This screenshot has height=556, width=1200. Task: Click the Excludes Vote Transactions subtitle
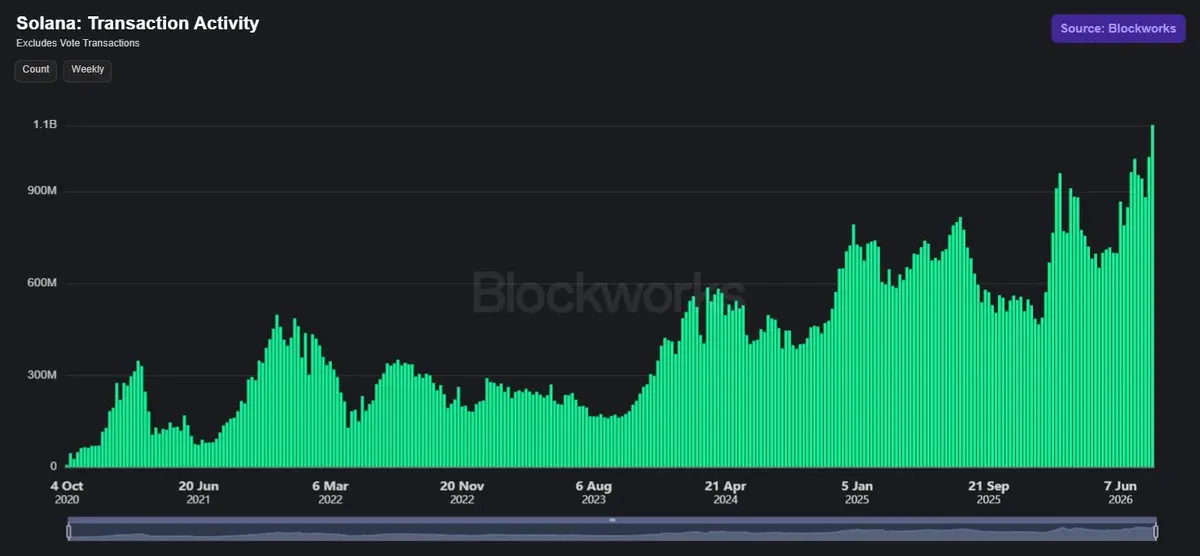coord(78,44)
